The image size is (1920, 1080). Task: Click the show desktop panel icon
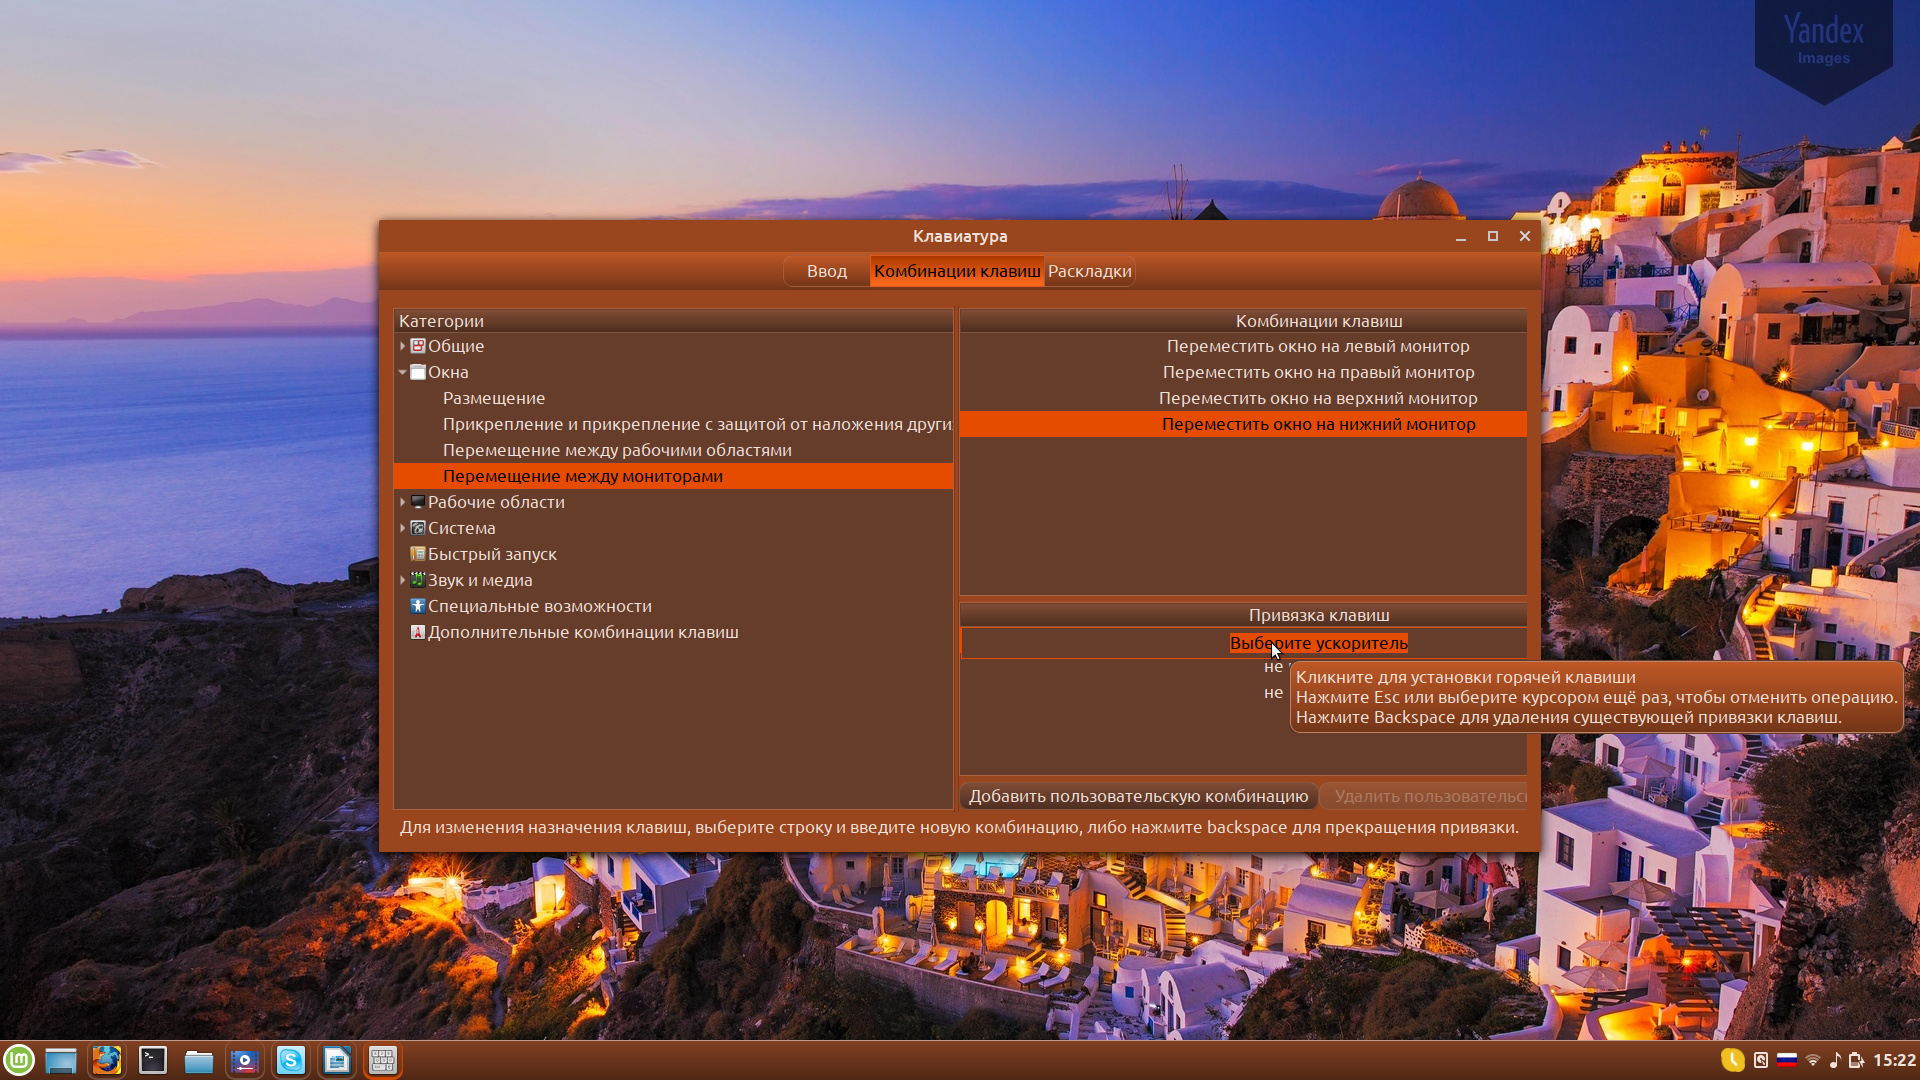pos(61,1060)
